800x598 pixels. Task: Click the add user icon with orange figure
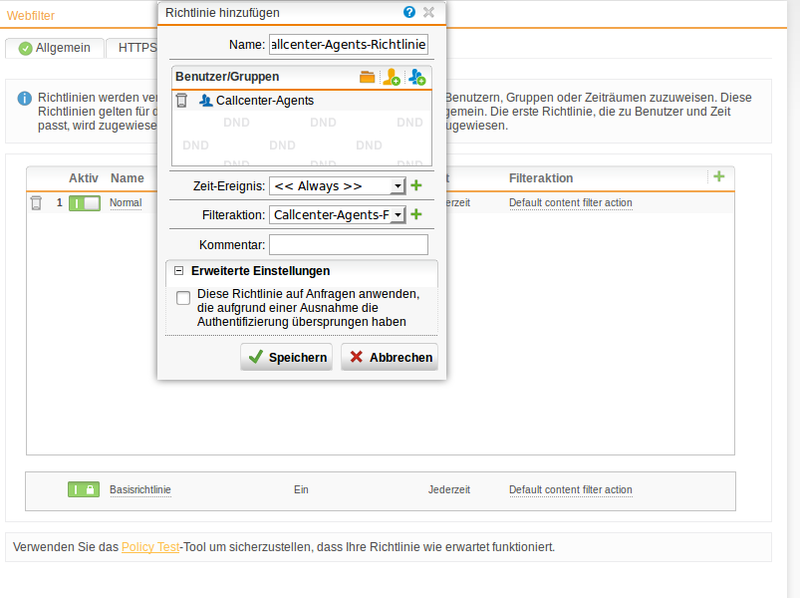click(393, 76)
